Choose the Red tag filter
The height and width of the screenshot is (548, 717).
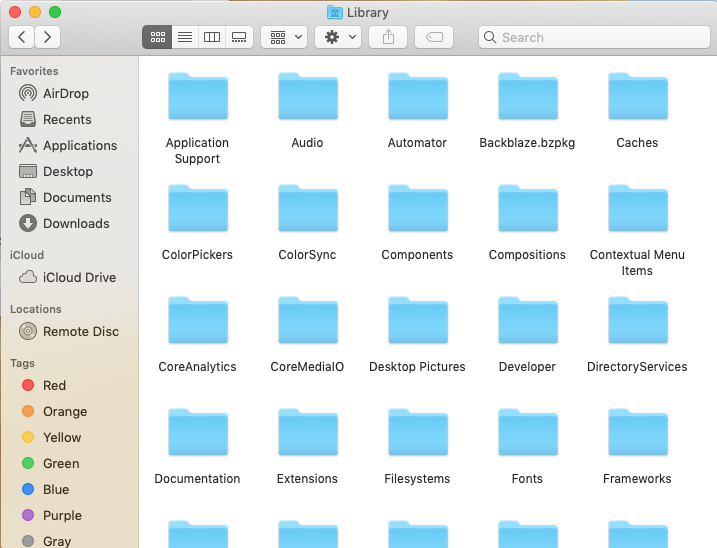point(54,385)
